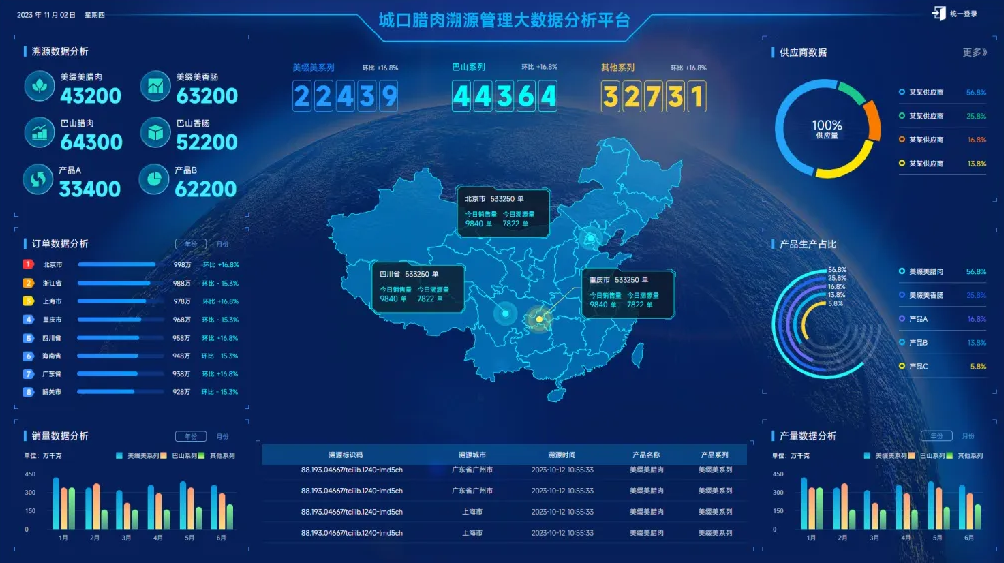Click the 998万 value for 北京市
Image resolution: width=1004 pixels, height=563 pixels.
[x=182, y=264]
